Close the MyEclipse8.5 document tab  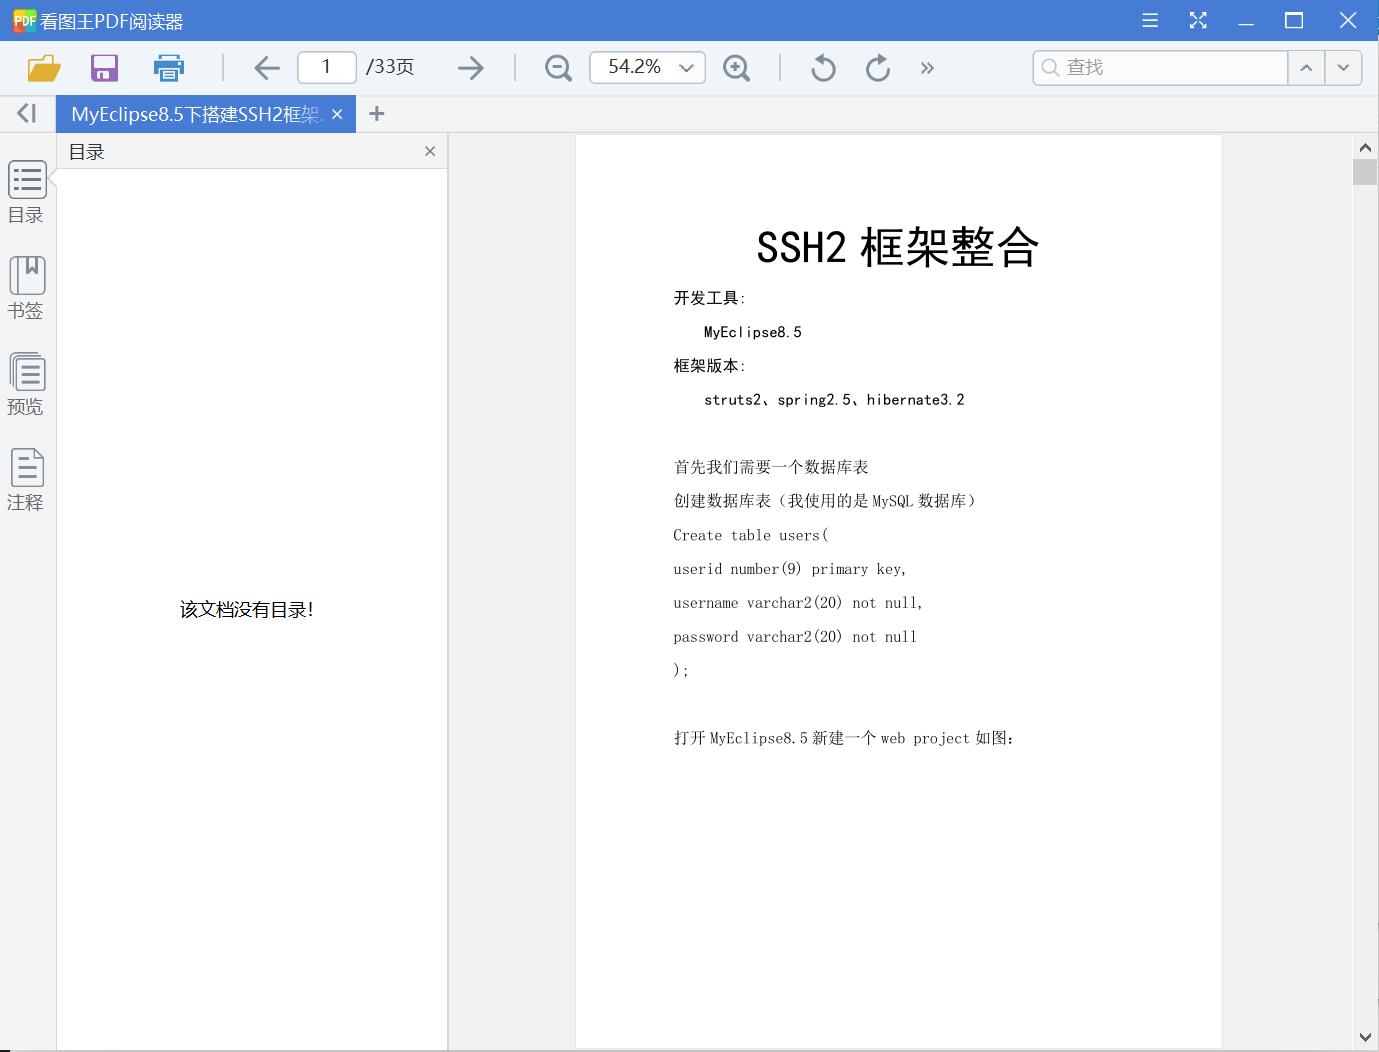click(337, 114)
